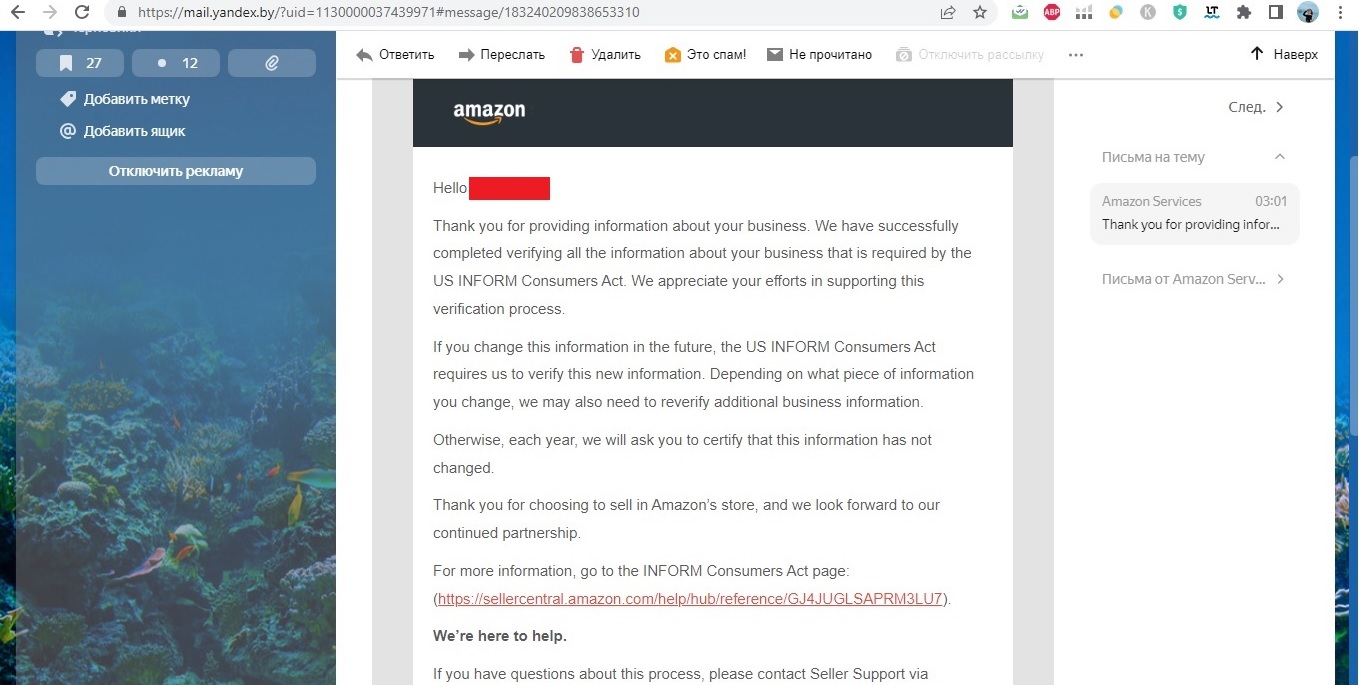The image size is (1359, 685).
Task: Bookmark page with the star icon
Action: pyautogui.click(x=980, y=13)
